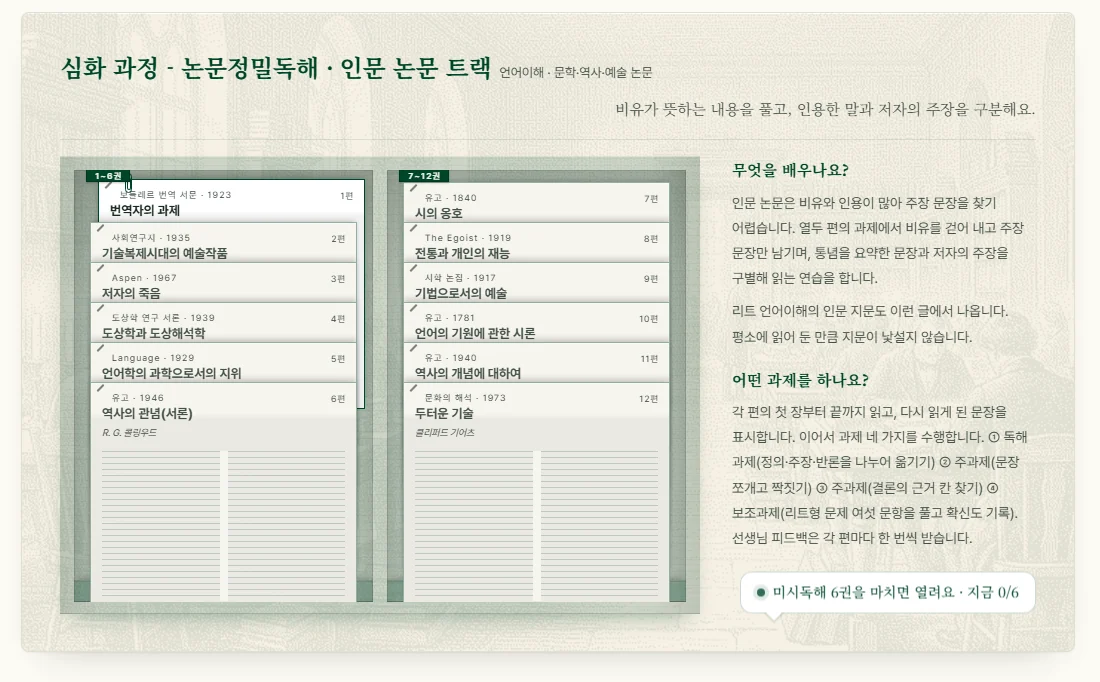Open the 번역자의 과제 title

(x=145, y=210)
